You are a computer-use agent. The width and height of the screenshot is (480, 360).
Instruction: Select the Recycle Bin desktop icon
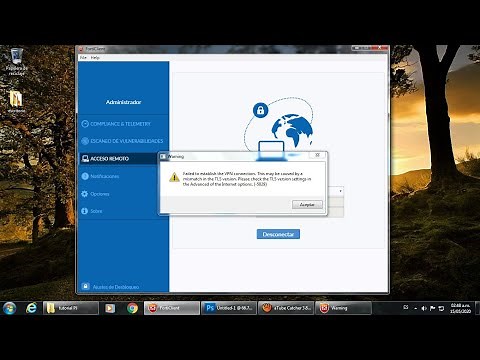point(16,61)
